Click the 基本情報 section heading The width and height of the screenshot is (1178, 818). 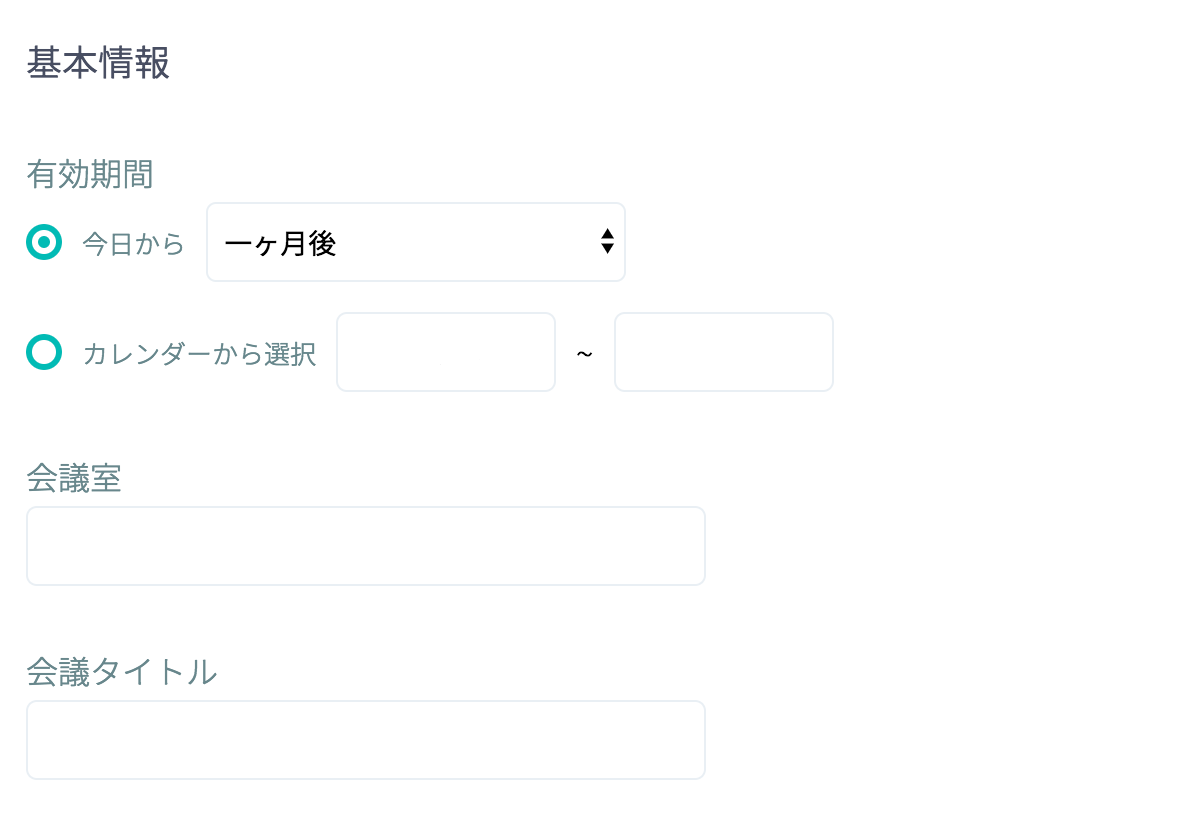(98, 63)
